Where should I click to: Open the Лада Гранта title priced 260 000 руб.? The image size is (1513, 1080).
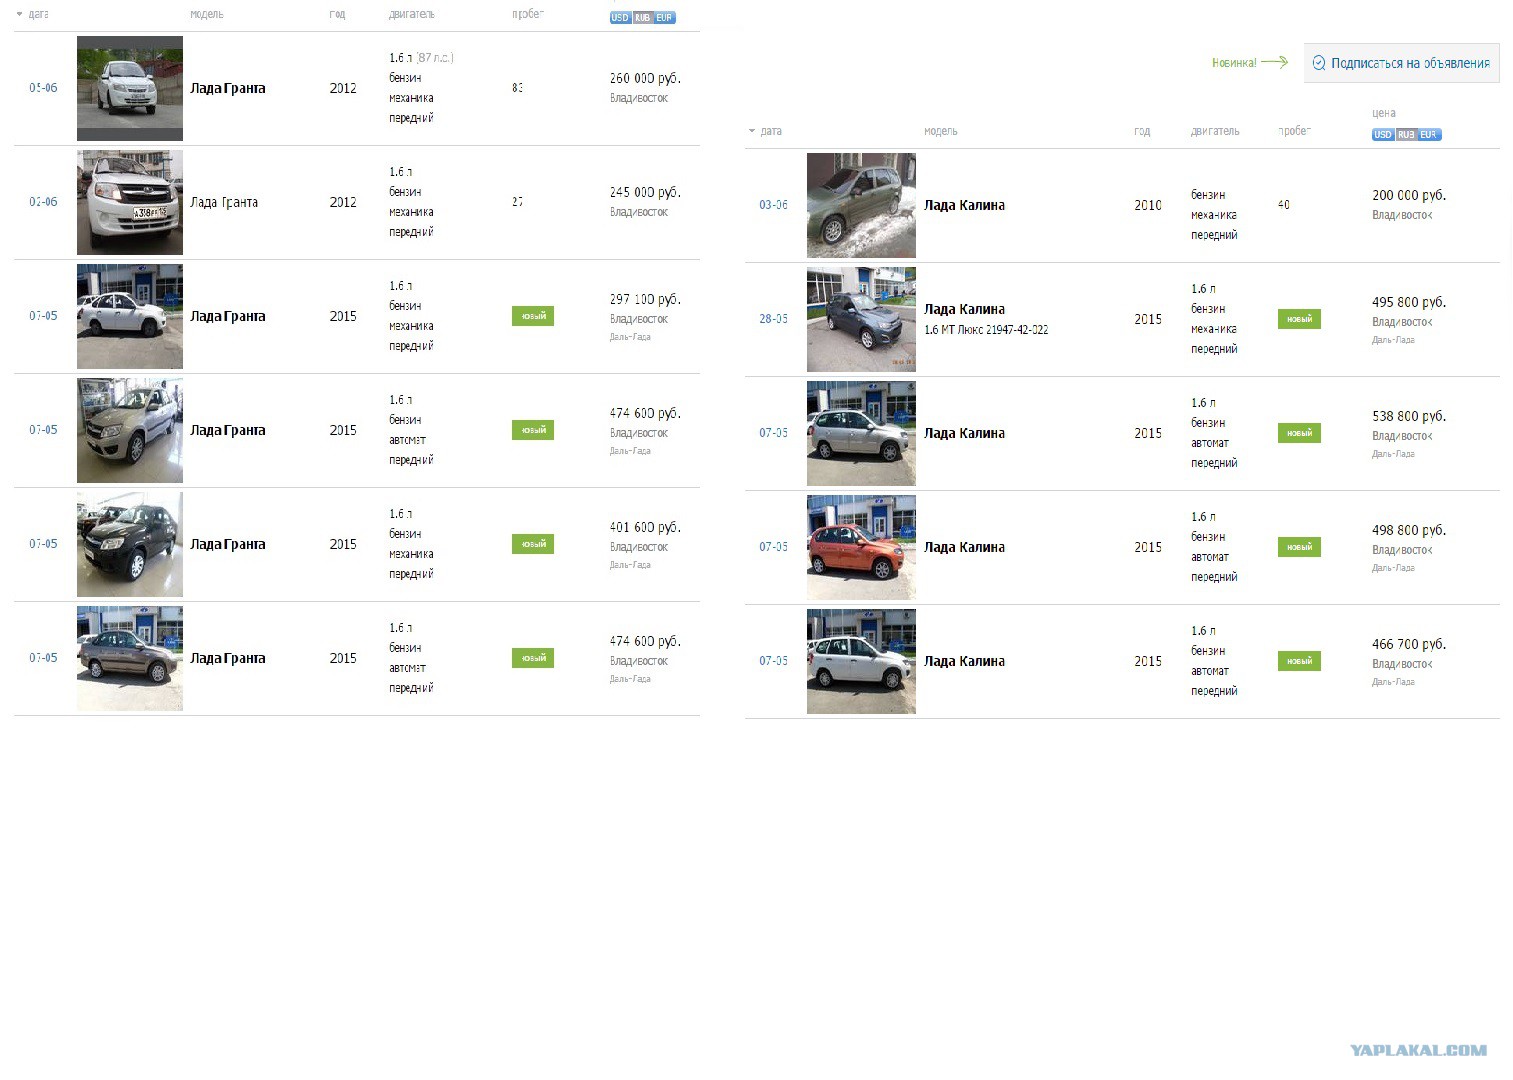228,88
